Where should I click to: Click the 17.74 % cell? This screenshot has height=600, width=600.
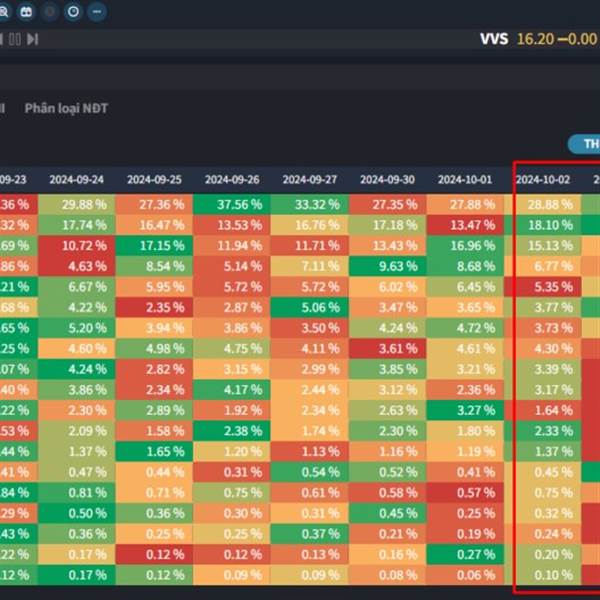point(77,225)
